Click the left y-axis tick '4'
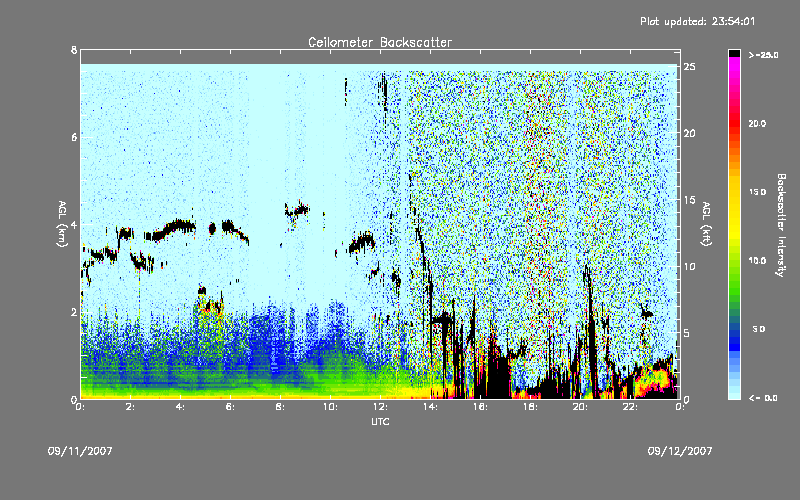800x500 pixels. (x=74, y=224)
